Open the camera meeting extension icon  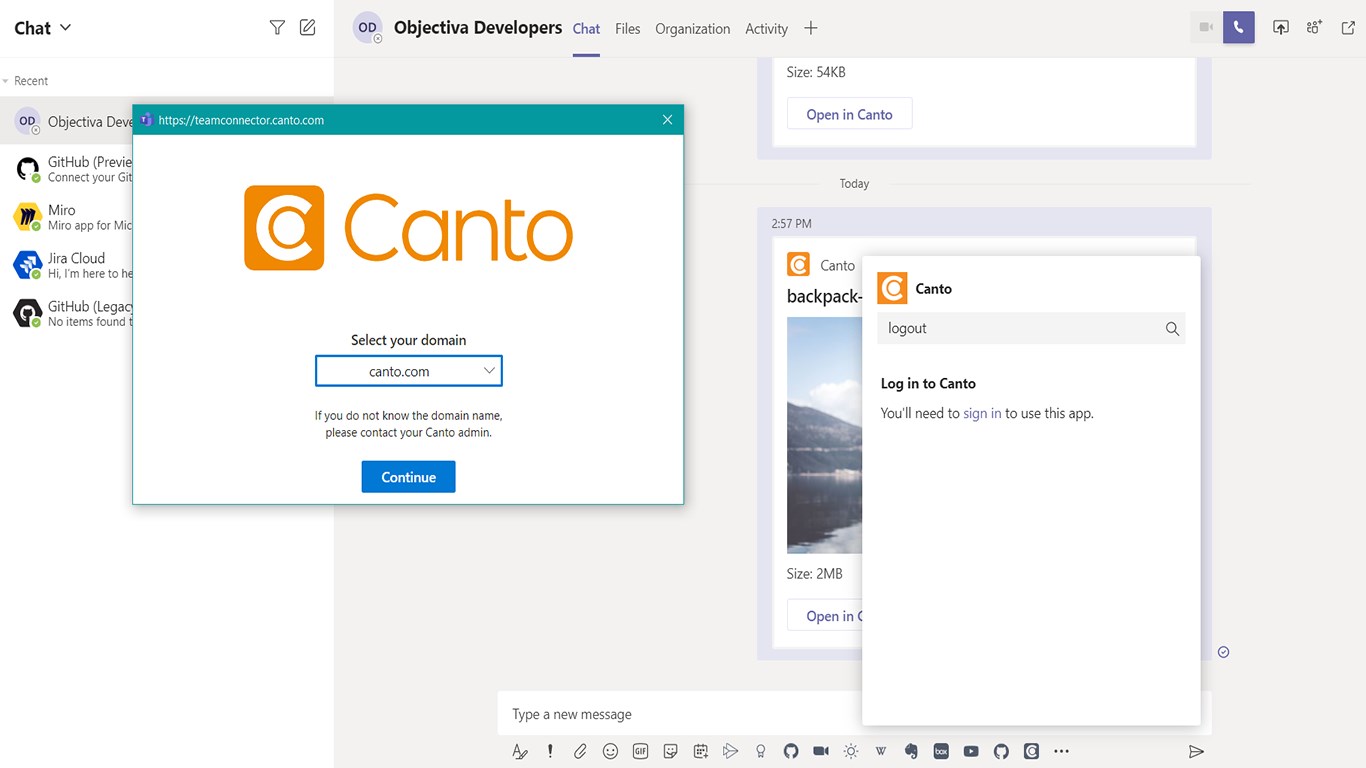821,751
